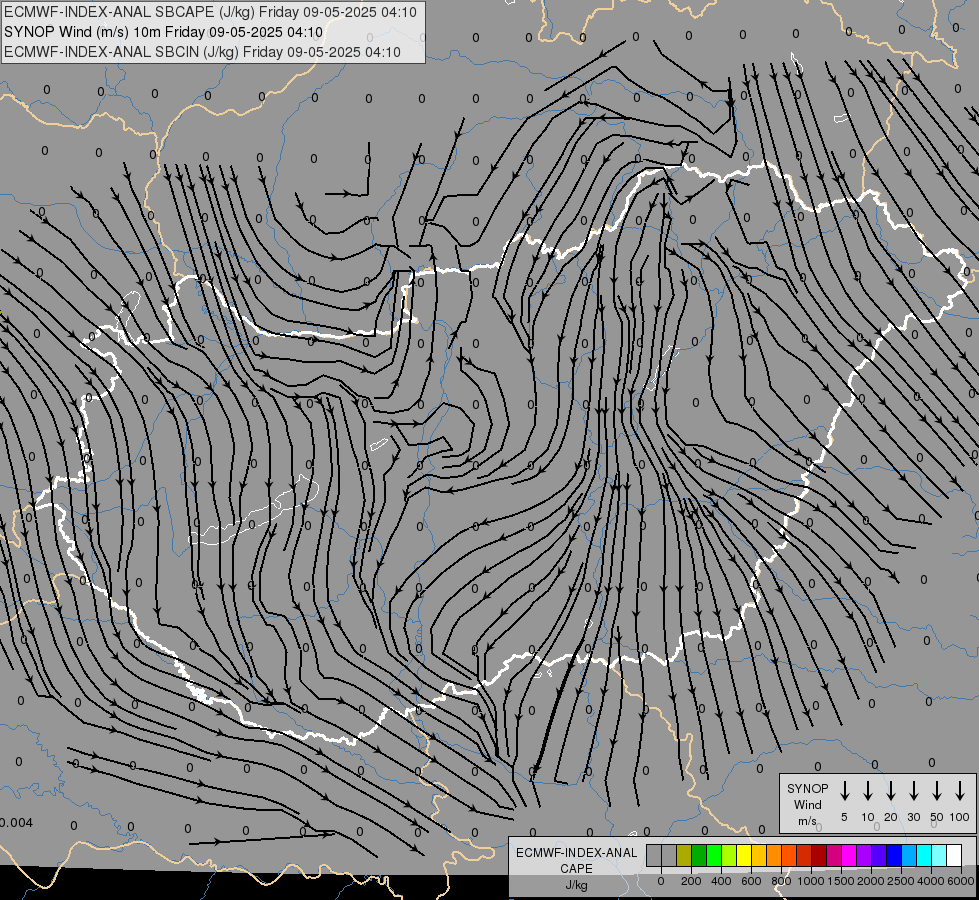979x900 pixels.
Task: Click the 400 tick label on color scale
Action: 721,881
